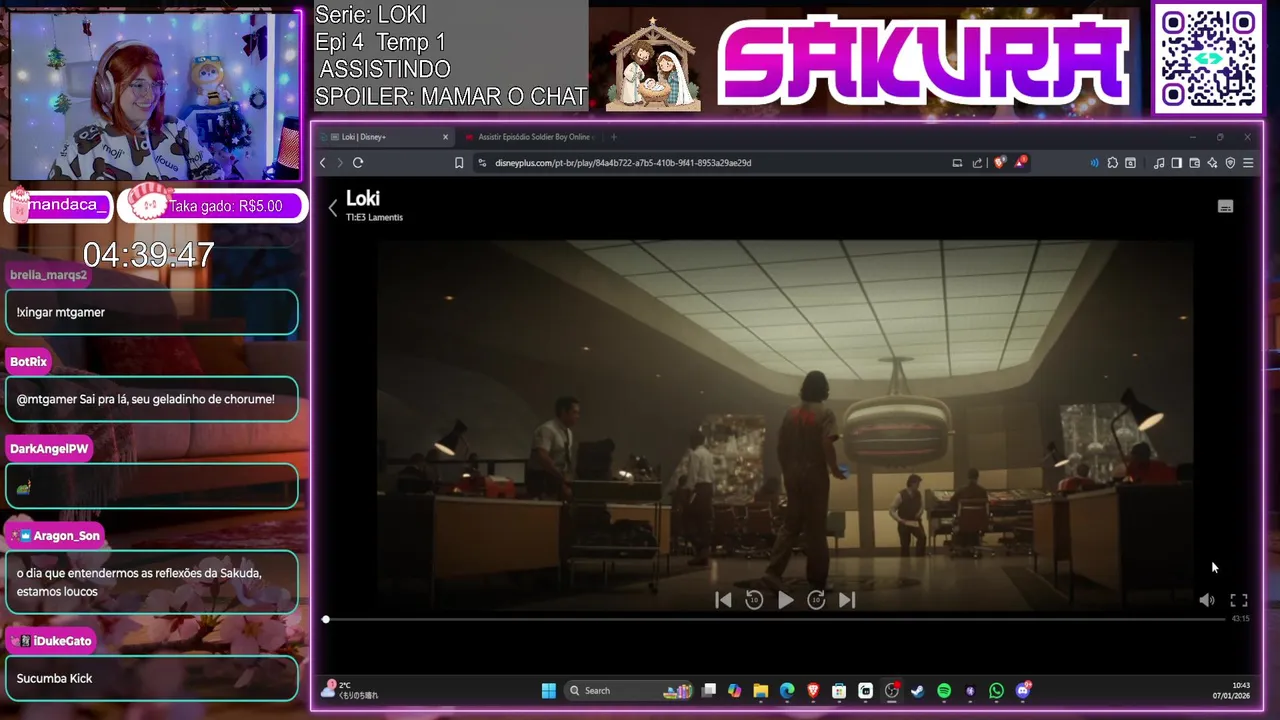Image resolution: width=1280 pixels, height=720 pixels.
Task: Open File Explorer from the taskbar
Action: [x=761, y=691]
